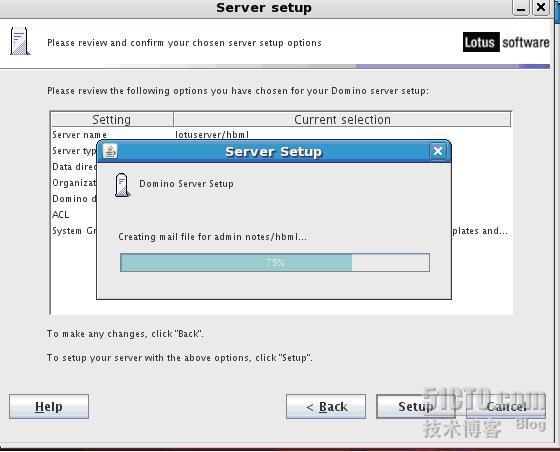Click 'To make any changes' instruction text

[x=125, y=334]
